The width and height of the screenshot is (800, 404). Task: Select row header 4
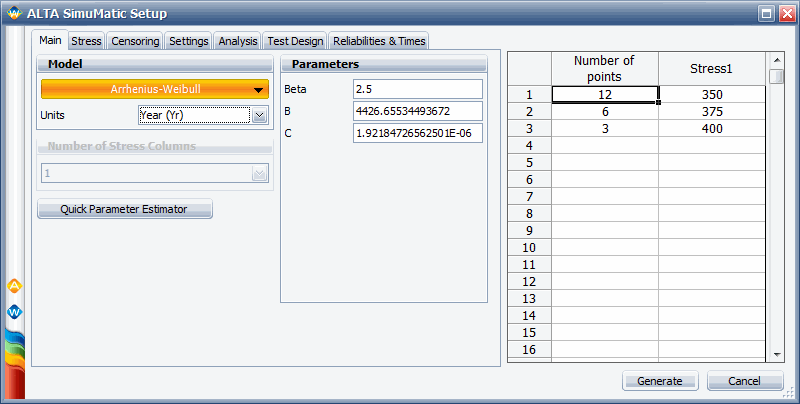pyautogui.click(x=530, y=145)
